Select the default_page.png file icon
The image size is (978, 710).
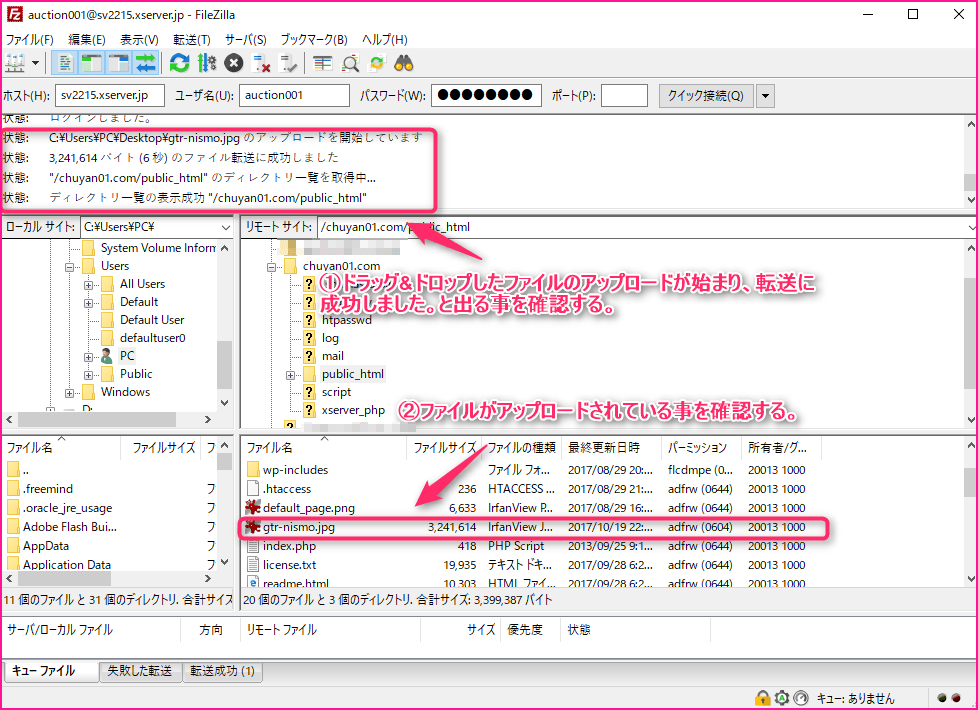[253, 508]
